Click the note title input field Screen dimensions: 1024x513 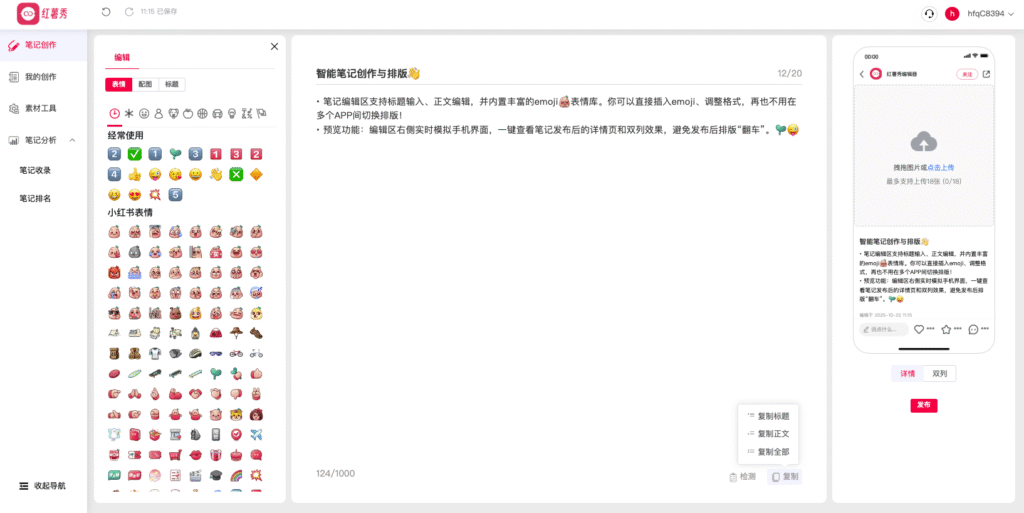pyautogui.click(x=540, y=73)
